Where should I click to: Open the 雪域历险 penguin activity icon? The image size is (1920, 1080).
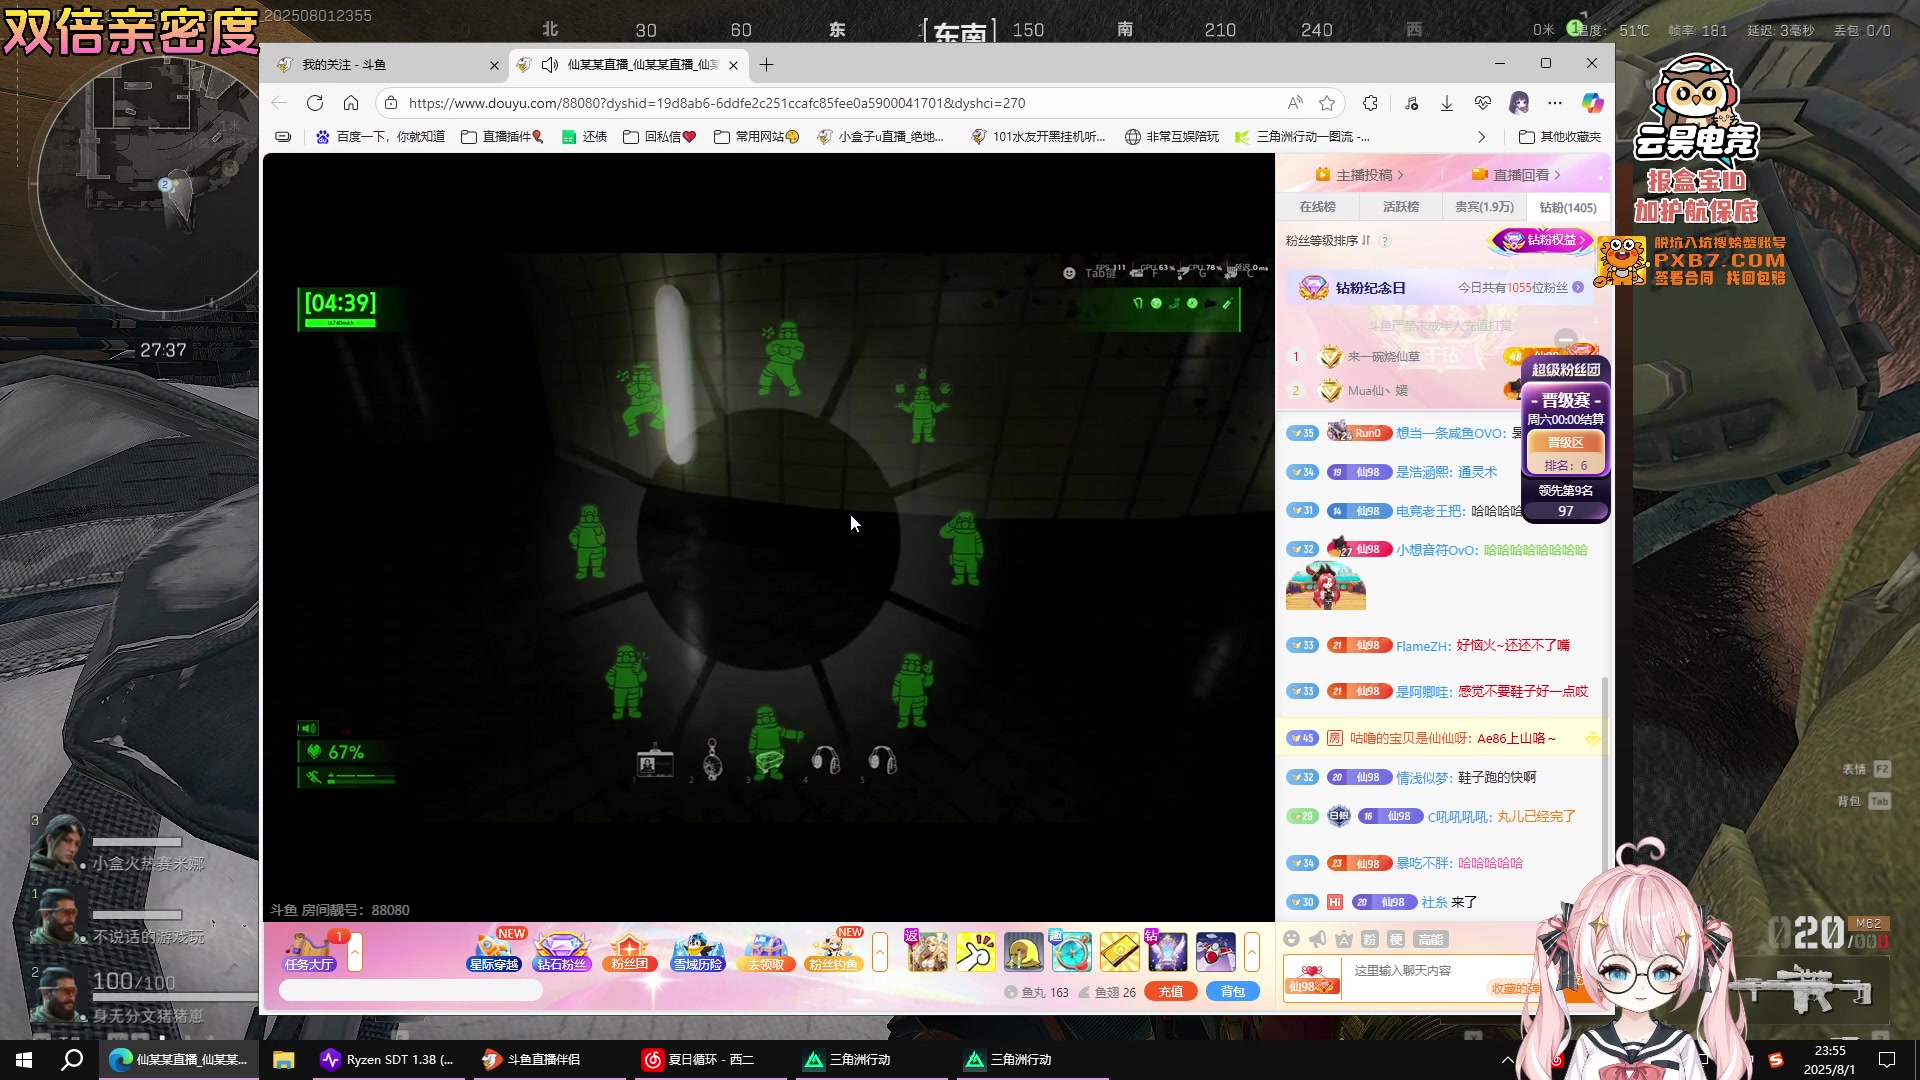(697, 952)
